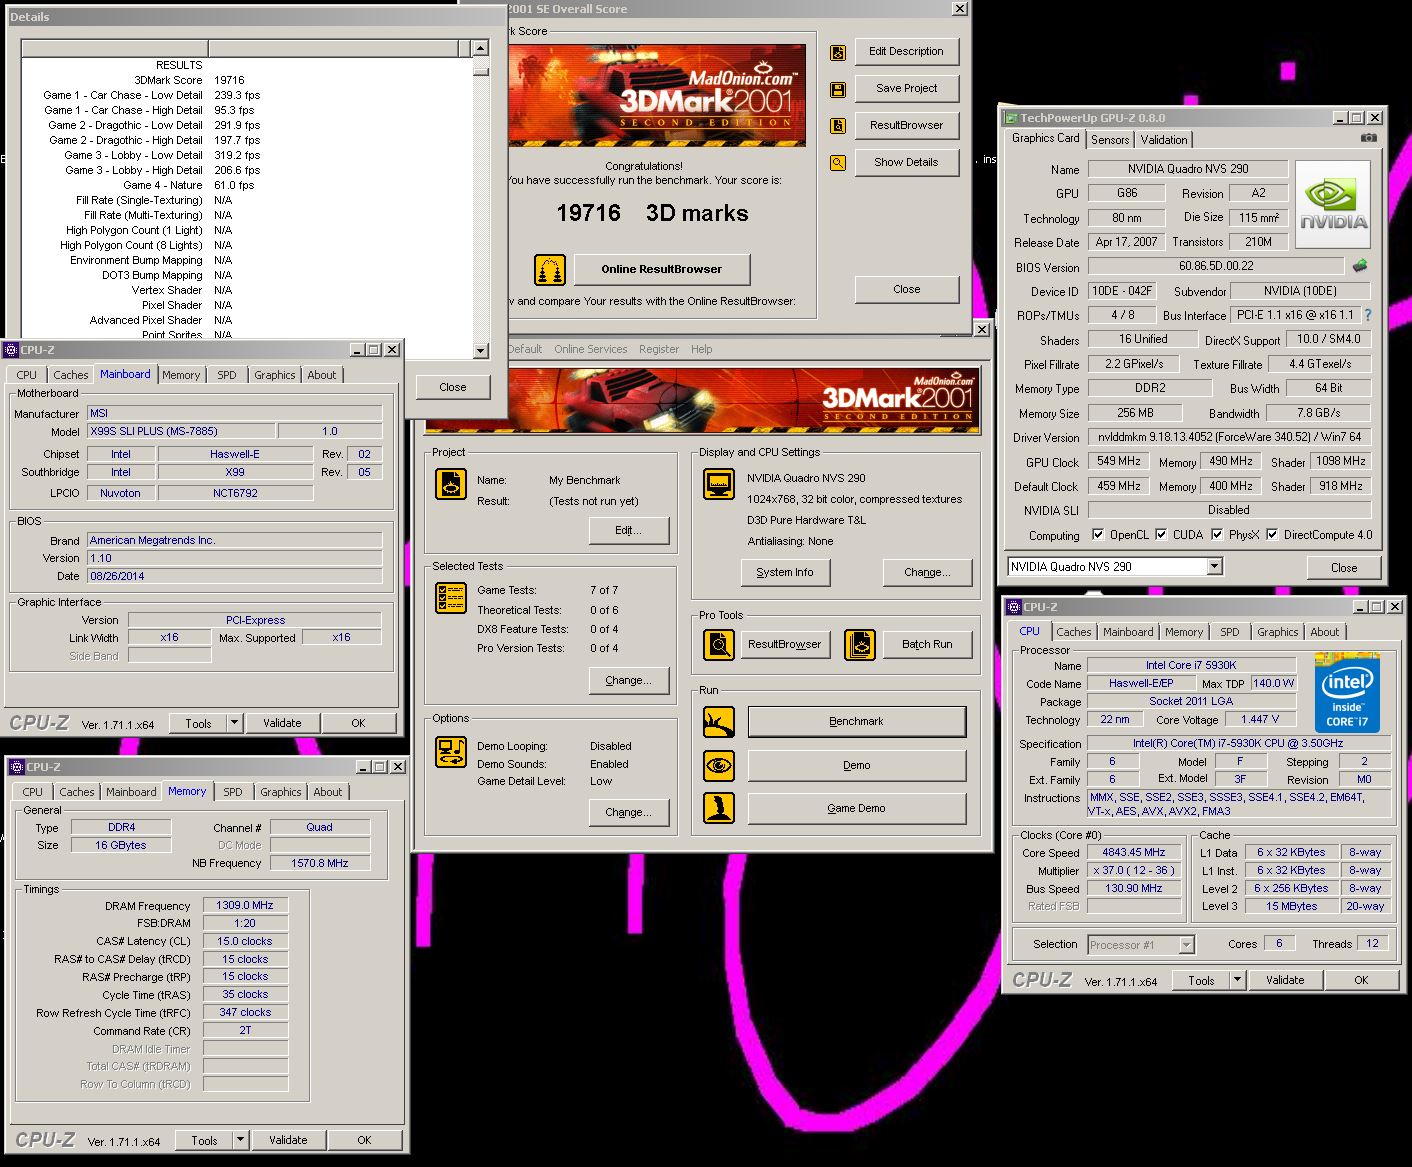The height and width of the screenshot is (1167, 1412).
Task: Open Graphics tab in right CPU-Z window
Action: point(1278,632)
